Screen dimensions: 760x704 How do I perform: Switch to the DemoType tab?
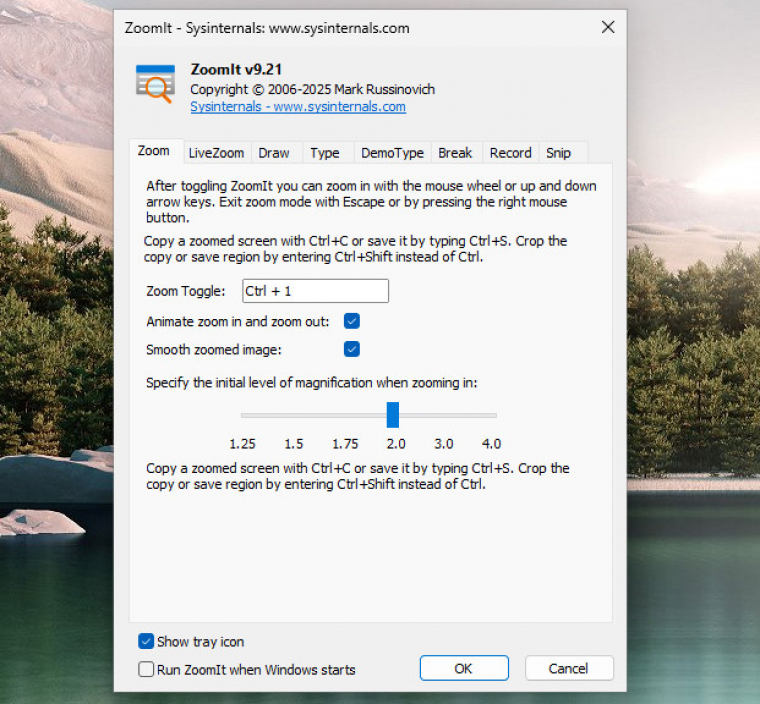tap(392, 153)
